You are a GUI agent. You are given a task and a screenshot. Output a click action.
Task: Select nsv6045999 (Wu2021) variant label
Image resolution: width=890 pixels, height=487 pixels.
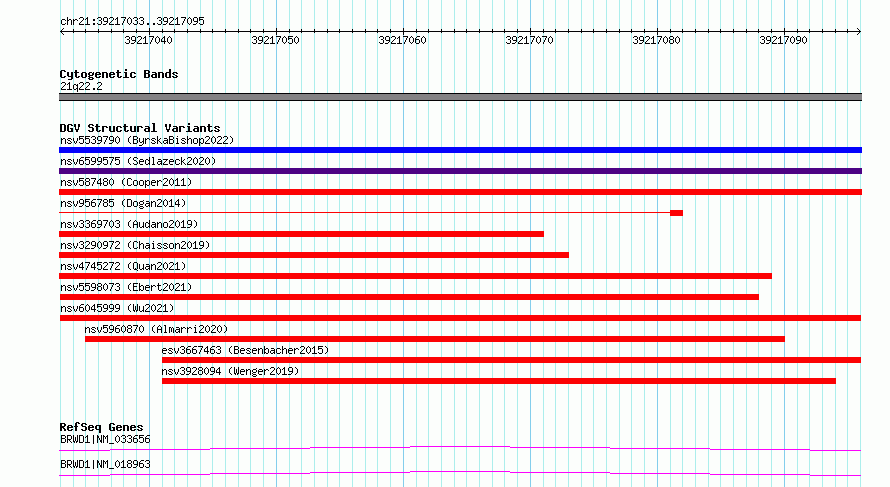coord(117,308)
